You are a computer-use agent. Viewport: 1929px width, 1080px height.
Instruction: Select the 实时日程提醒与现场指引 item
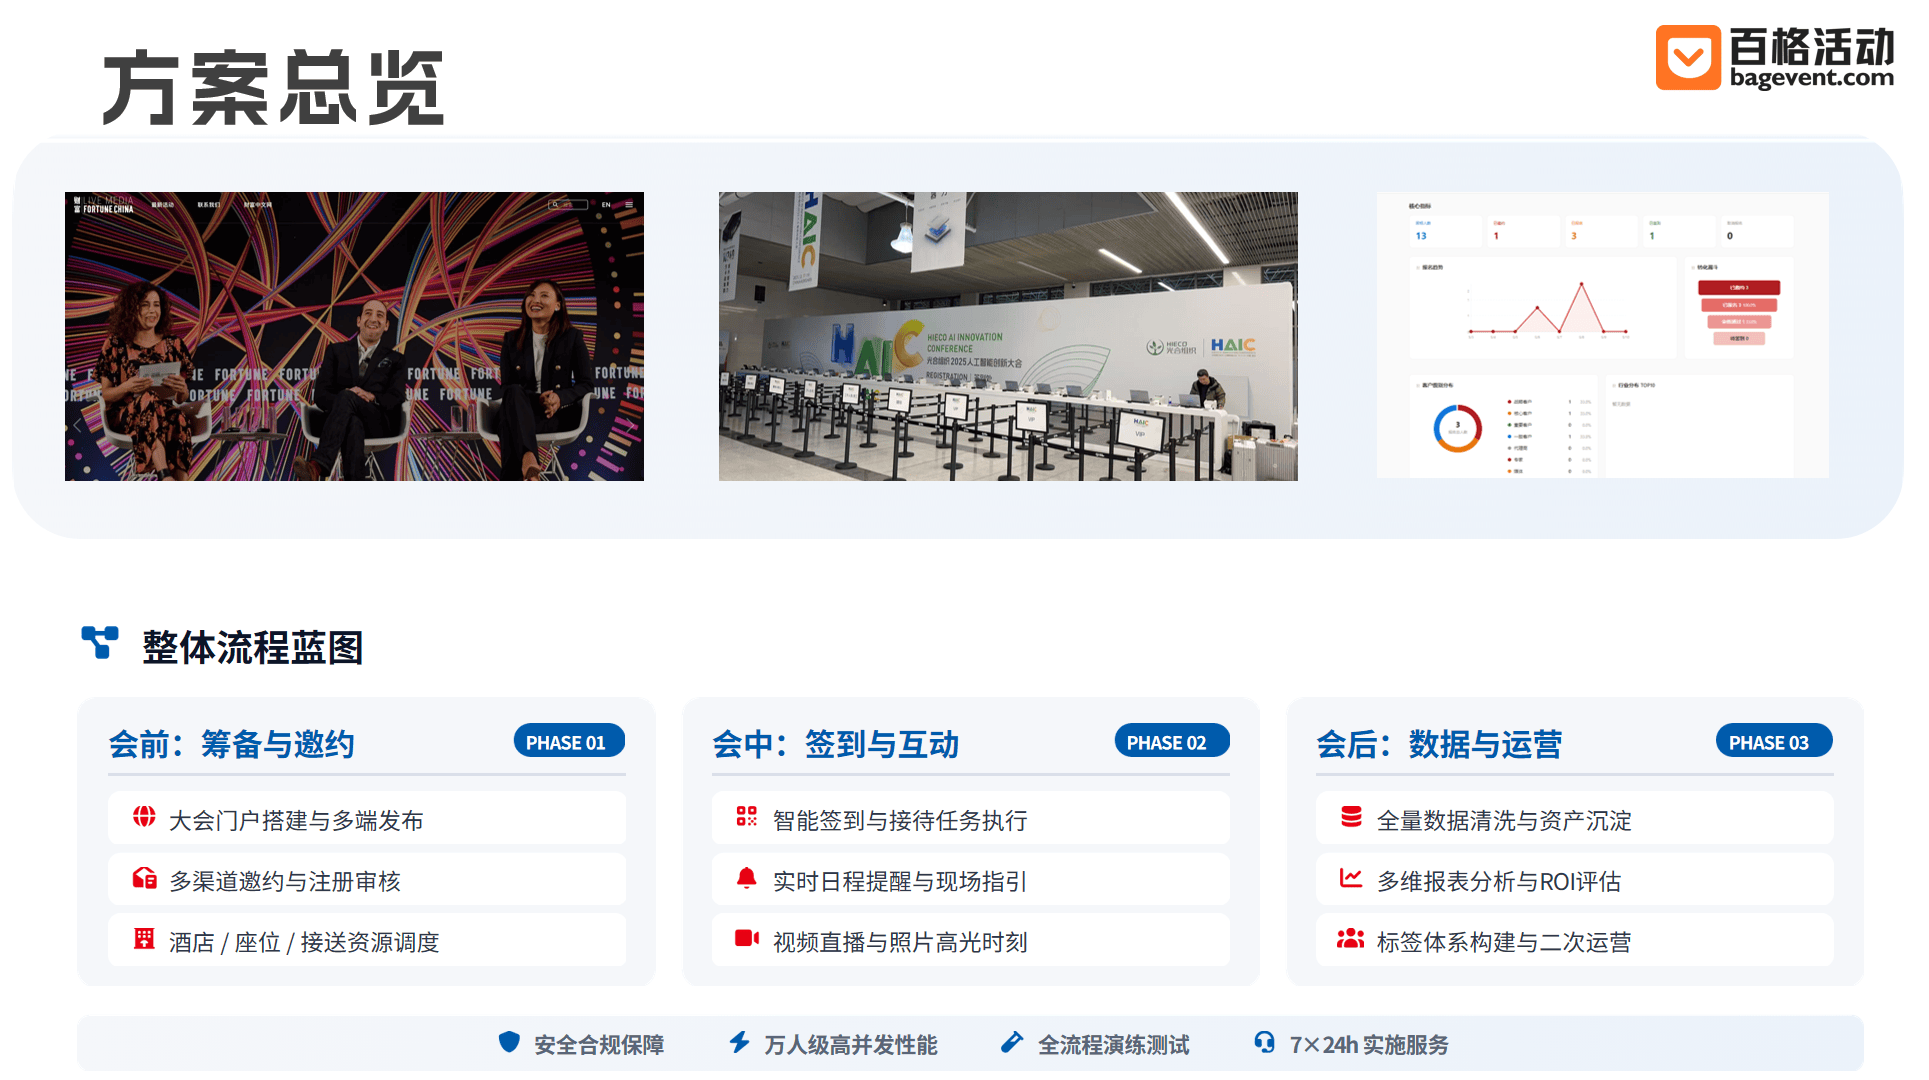(x=971, y=879)
